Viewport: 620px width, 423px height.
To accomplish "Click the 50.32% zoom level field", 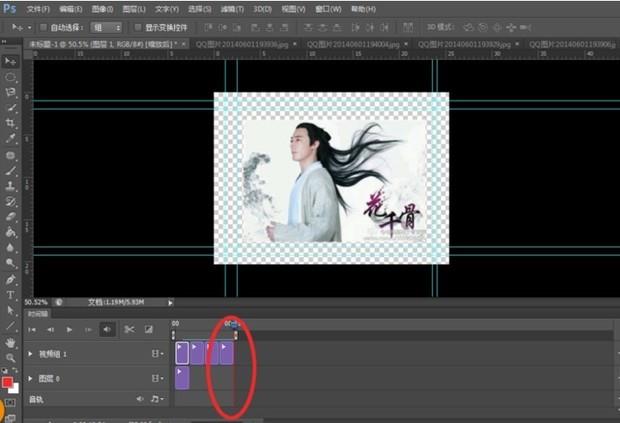I will (36, 302).
